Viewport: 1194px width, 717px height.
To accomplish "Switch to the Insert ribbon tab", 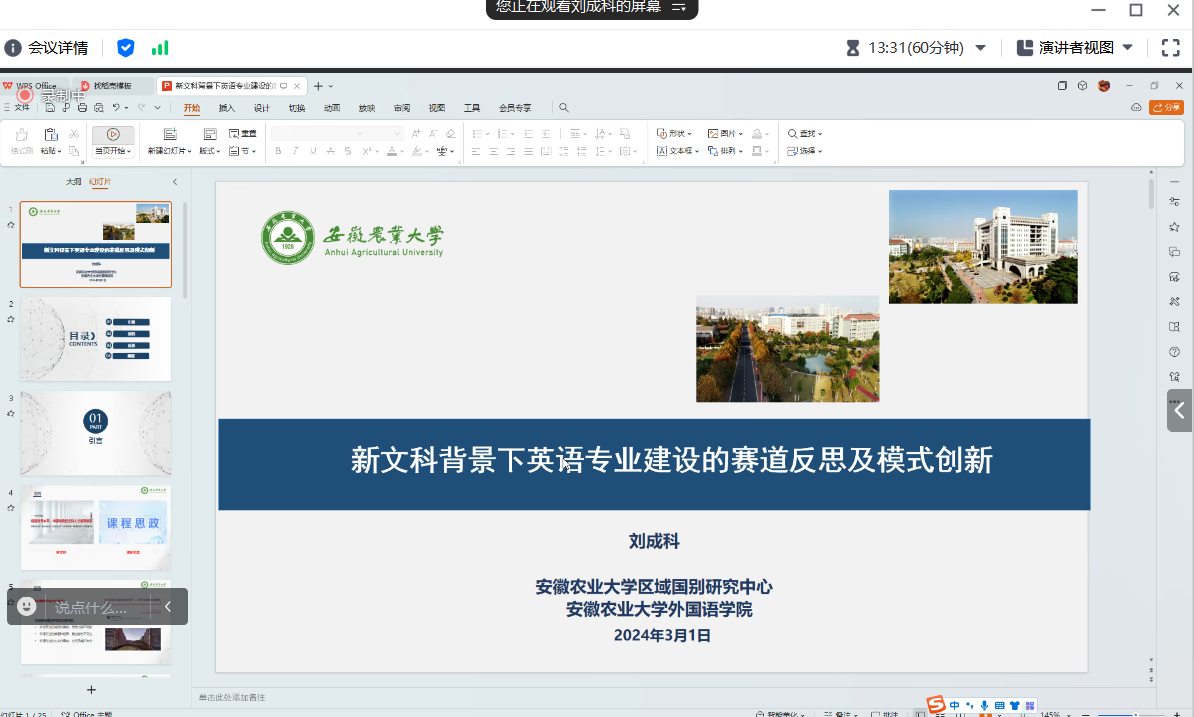I will [x=227, y=108].
